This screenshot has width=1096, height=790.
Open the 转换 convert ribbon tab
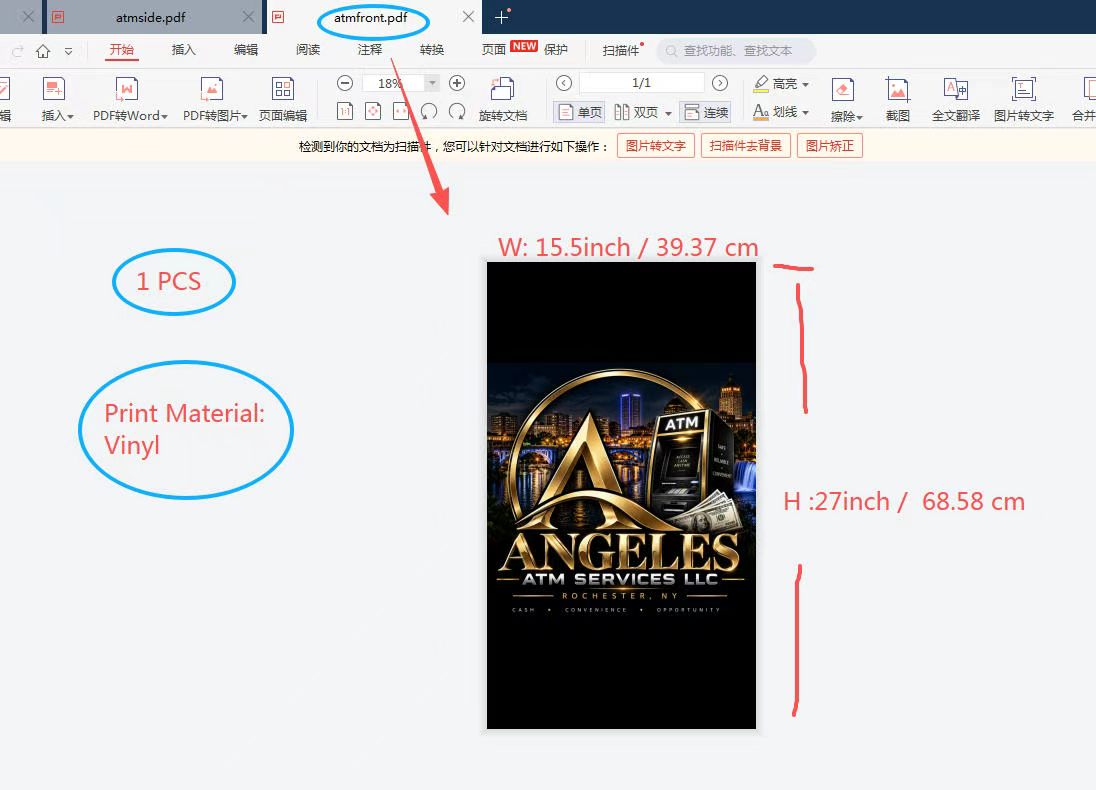[x=432, y=50]
